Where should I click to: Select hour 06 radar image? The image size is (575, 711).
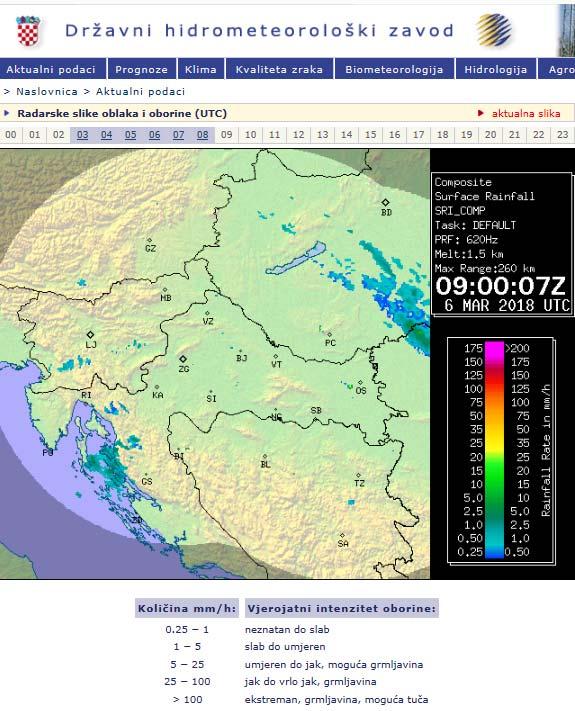(x=155, y=135)
